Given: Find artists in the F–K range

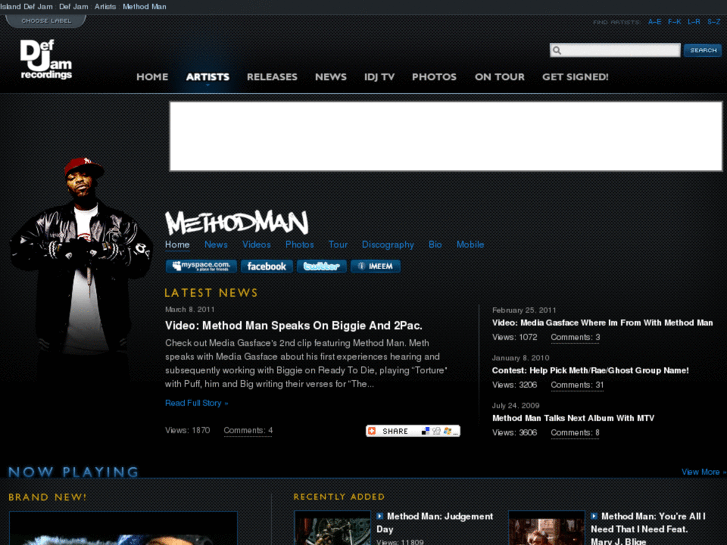Looking at the screenshot, I should [x=675, y=22].
